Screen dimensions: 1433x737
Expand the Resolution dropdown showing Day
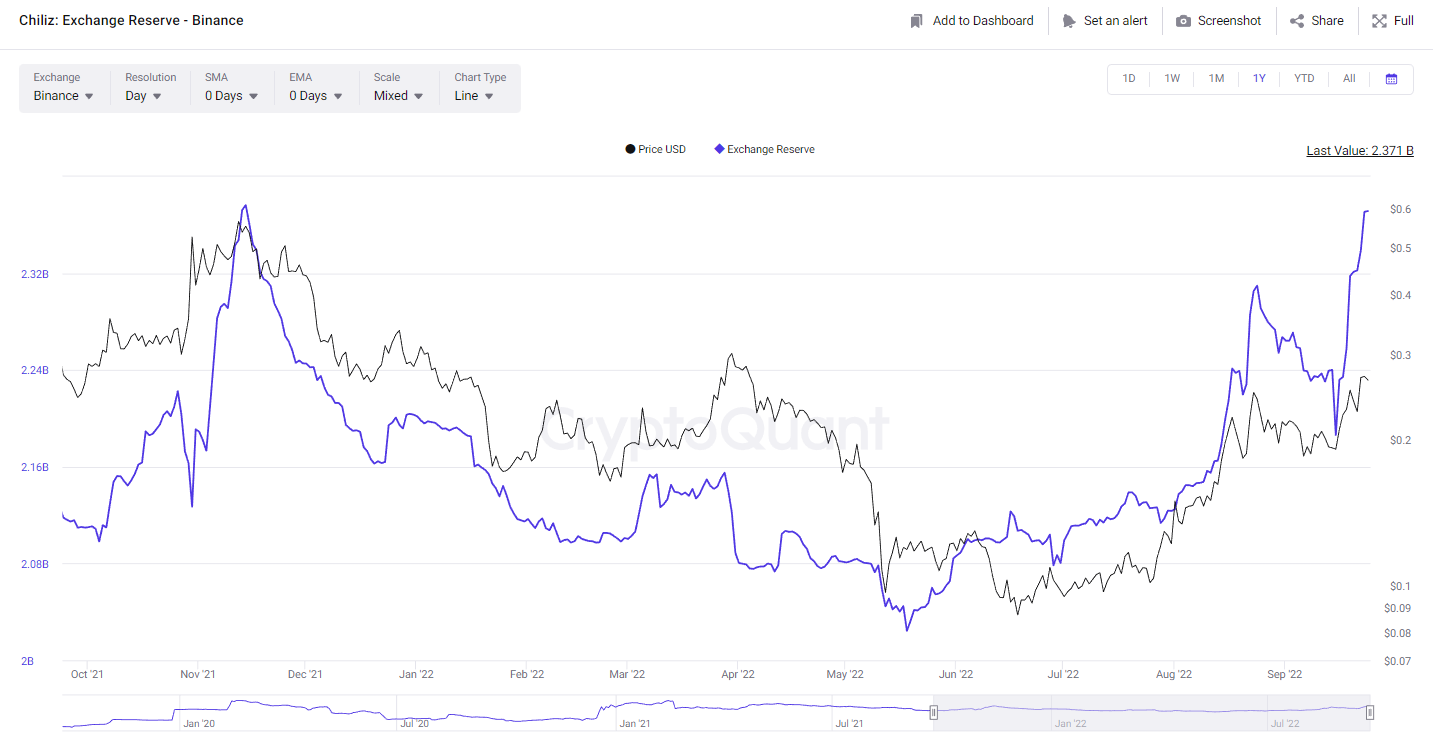click(144, 96)
